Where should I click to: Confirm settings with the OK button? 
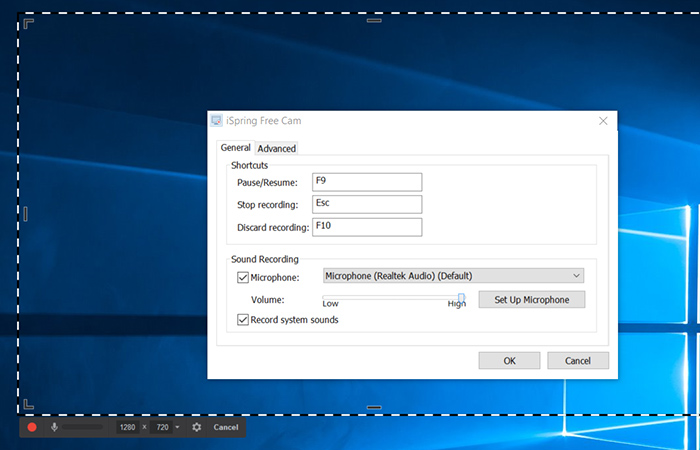(509, 361)
